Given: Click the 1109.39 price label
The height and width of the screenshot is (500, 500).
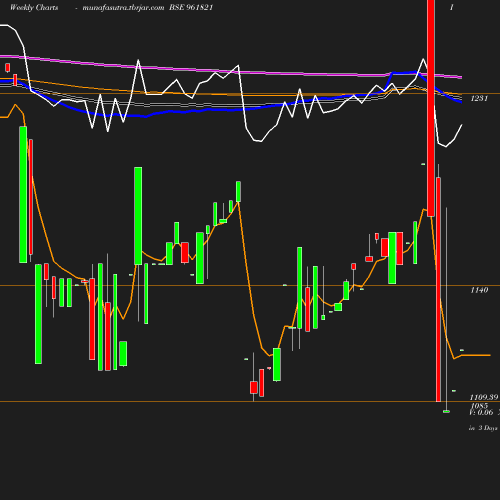Looking at the screenshot, I should pos(484,397).
